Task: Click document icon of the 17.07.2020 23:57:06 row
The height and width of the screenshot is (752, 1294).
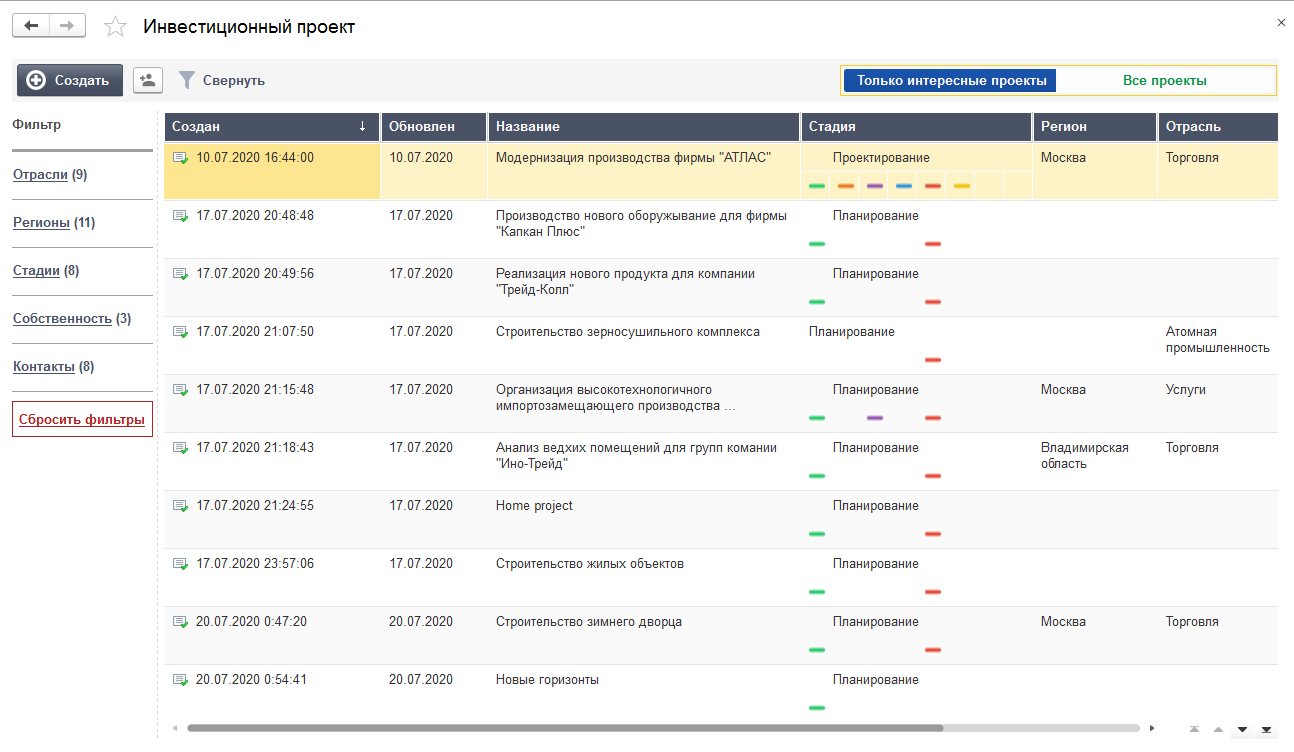Action: [181, 564]
